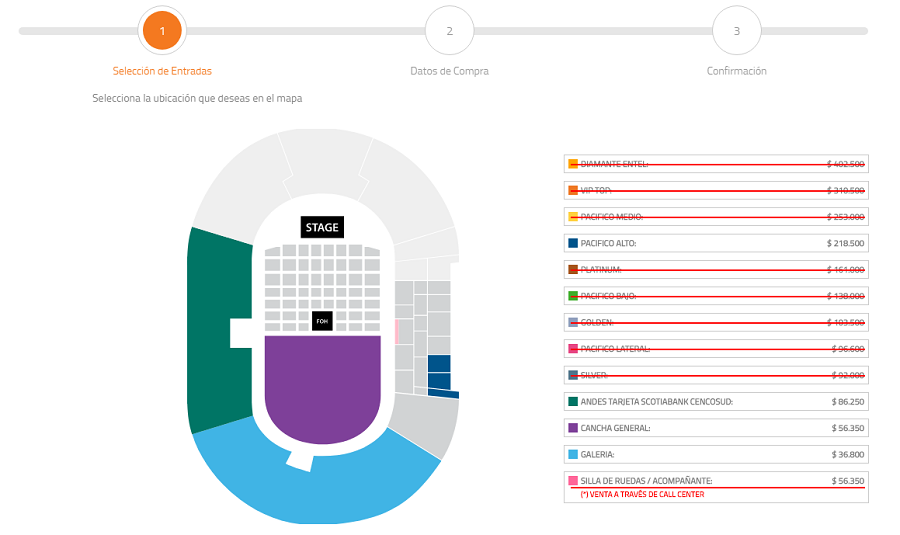
Task: Choose the Pacifico Alto $218.500 price row
Action: (715, 243)
